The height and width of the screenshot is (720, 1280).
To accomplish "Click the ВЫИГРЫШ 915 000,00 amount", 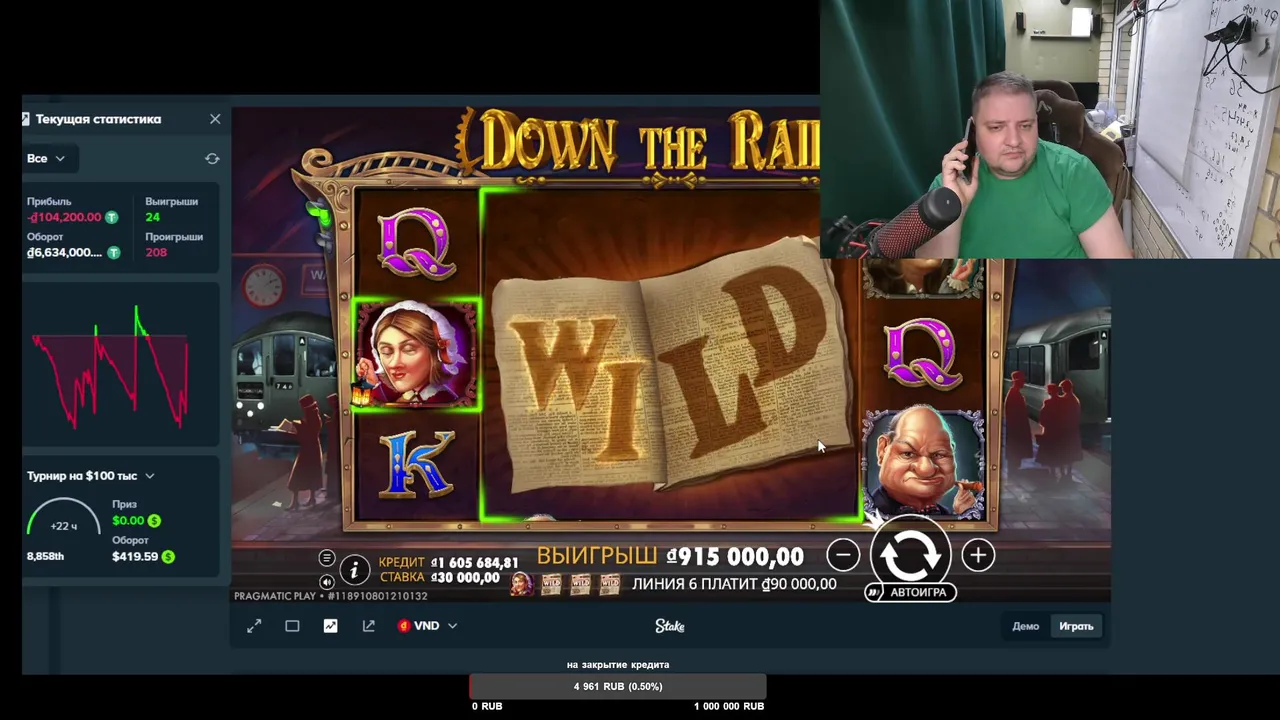I will (735, 556).
